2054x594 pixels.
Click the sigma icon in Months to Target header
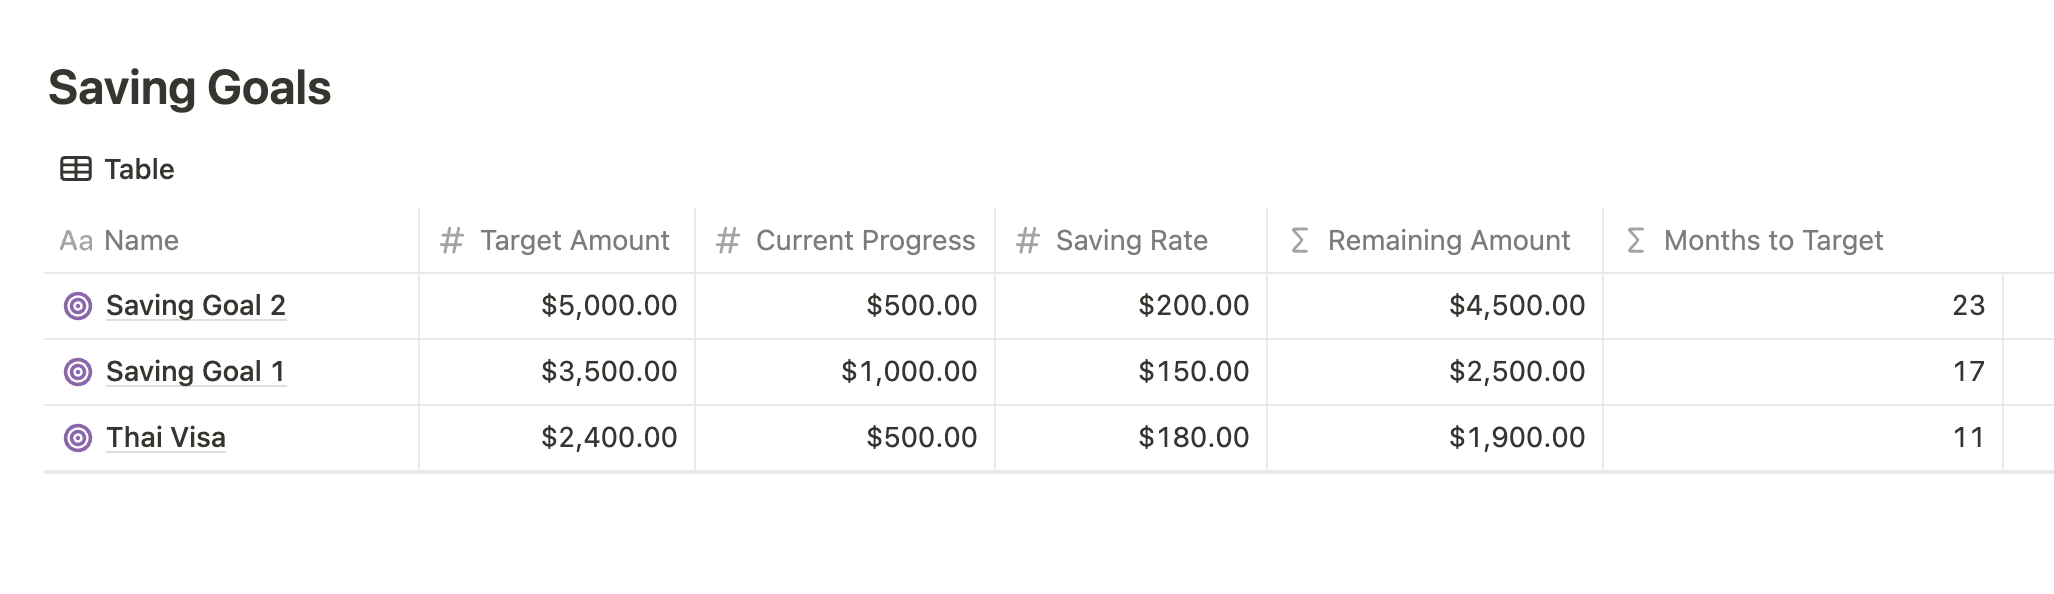(1636, 241)
